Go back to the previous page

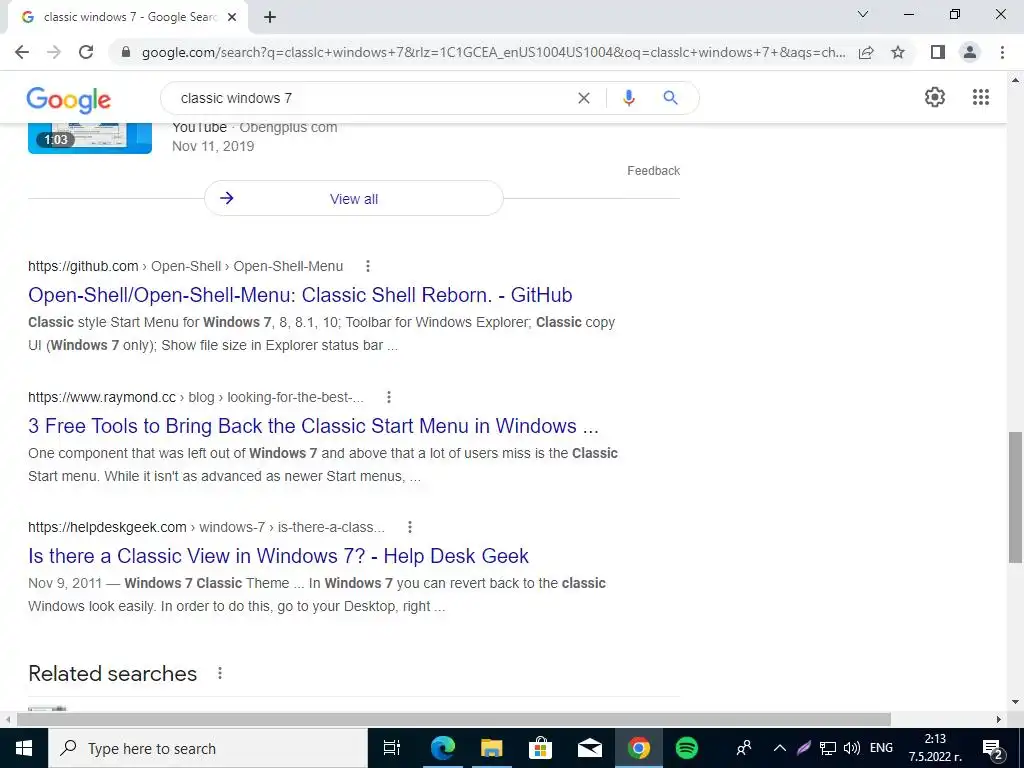point(22,52)
